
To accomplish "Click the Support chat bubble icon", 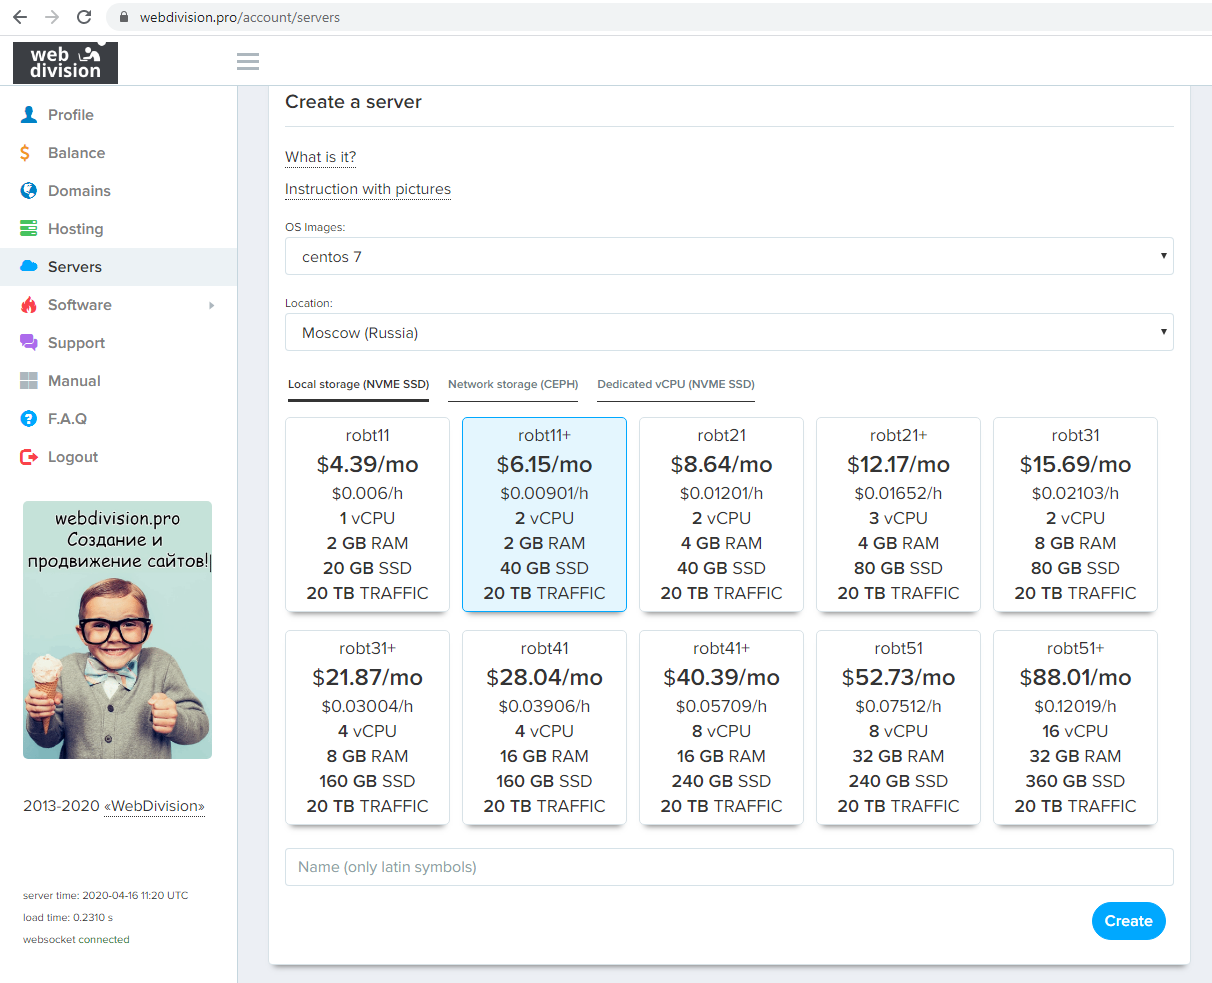I will pyautogui.click(x=29, y=343).
